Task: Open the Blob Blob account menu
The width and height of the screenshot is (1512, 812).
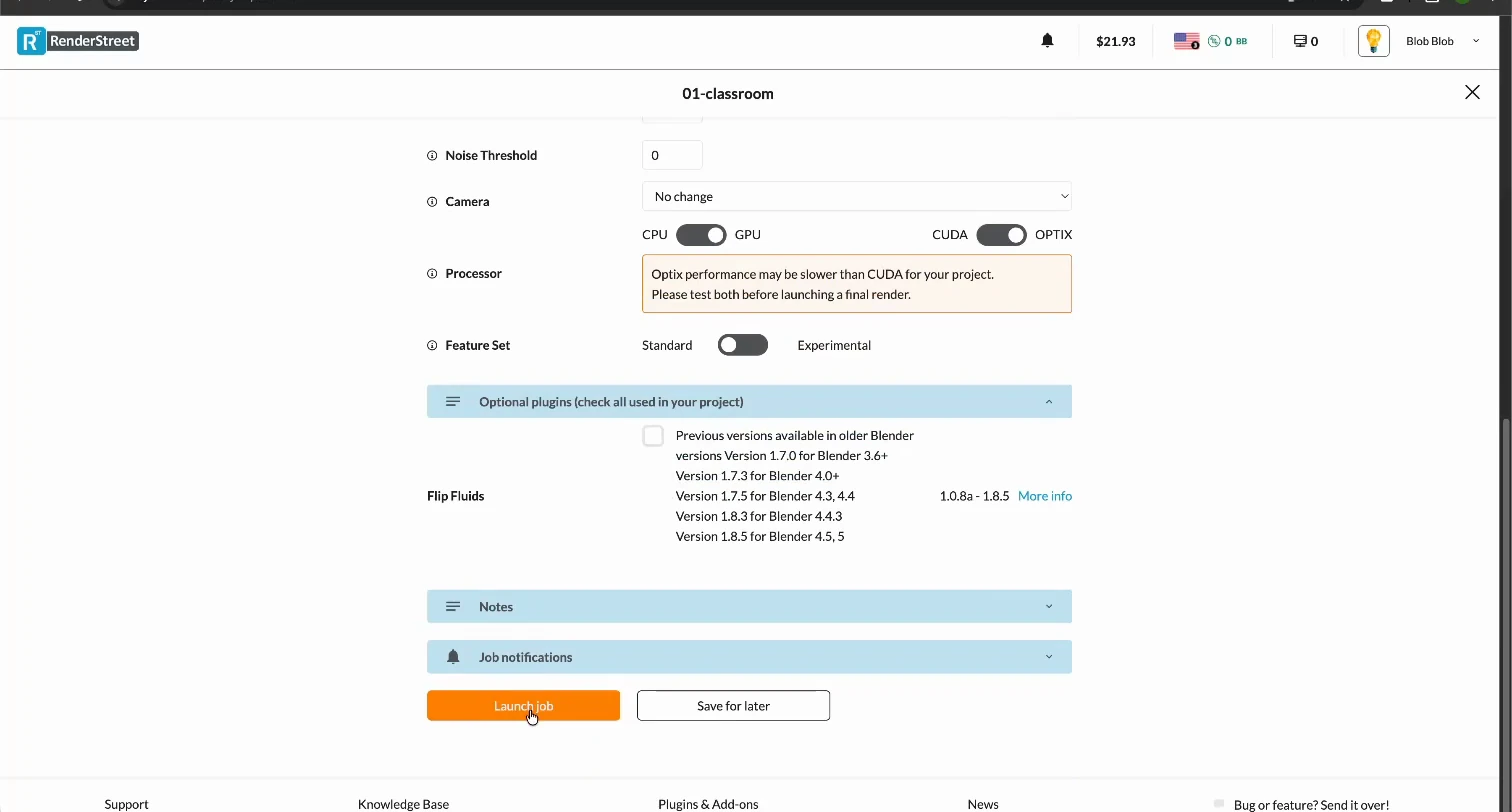Action: click(1442, 41)
